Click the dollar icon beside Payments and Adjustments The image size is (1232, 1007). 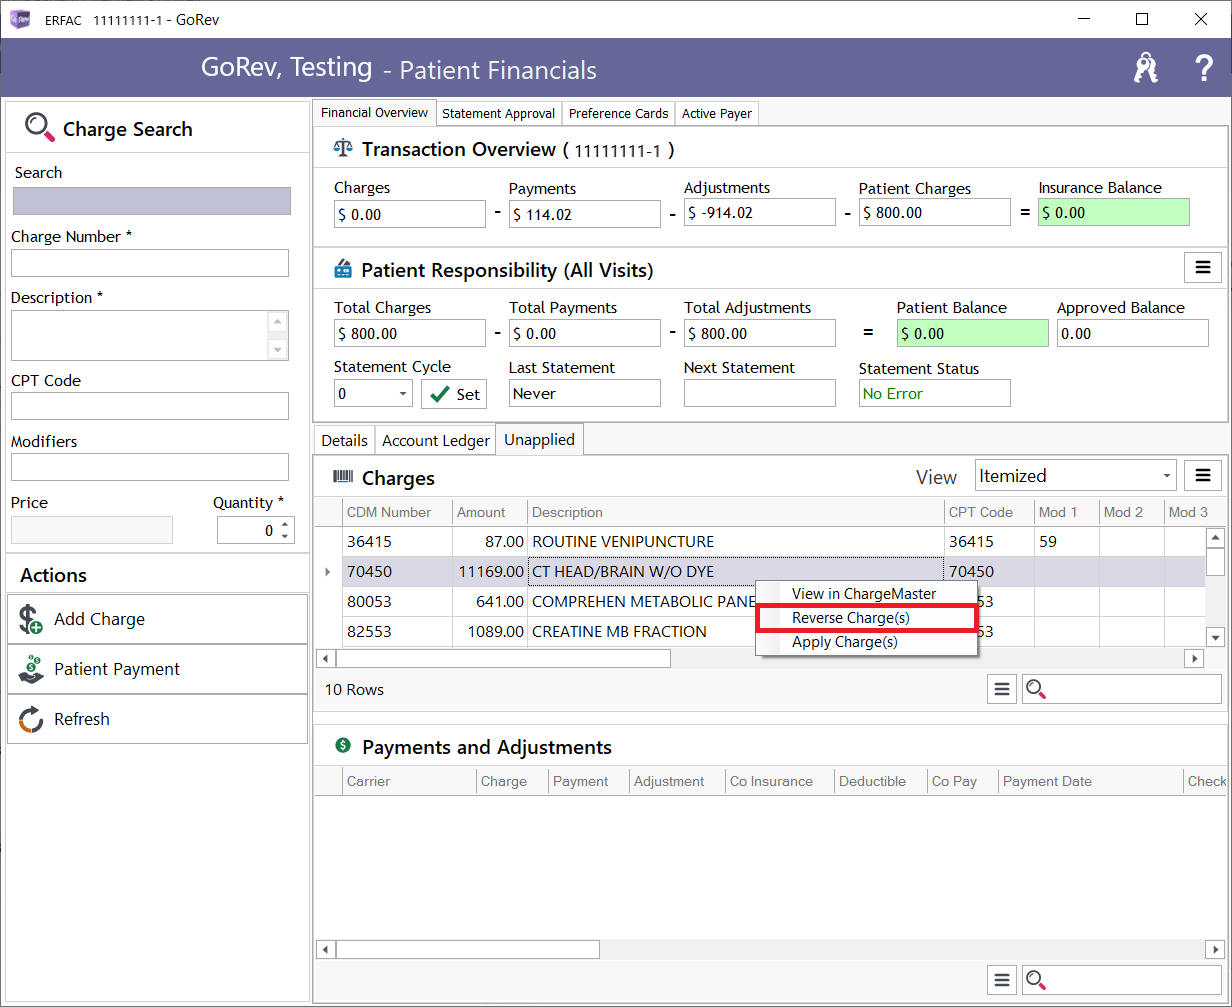click(x=343, y=746)
